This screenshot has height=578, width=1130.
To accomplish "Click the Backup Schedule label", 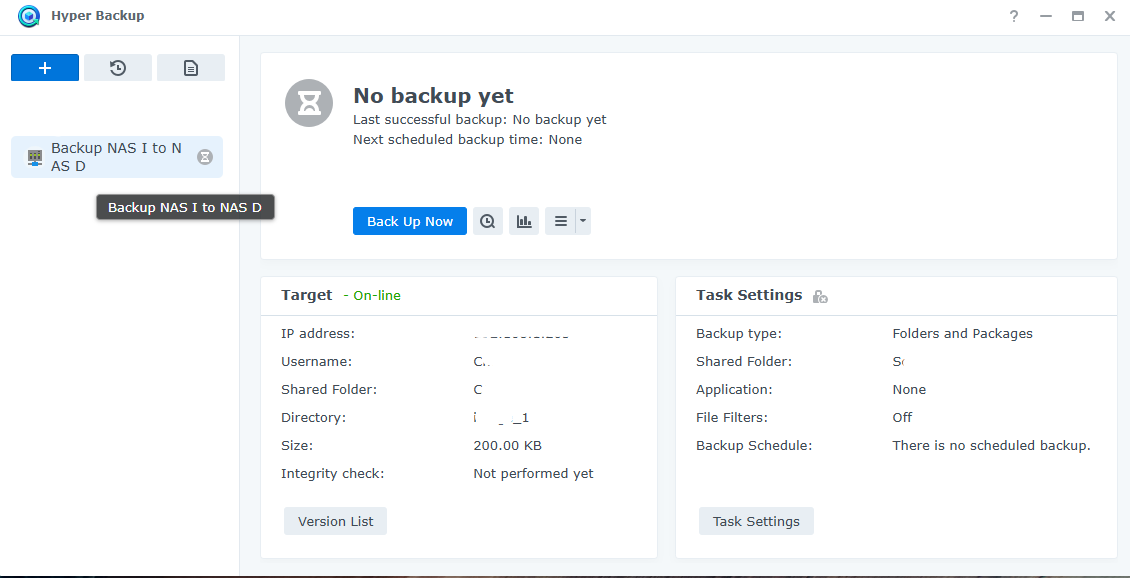I will (x=754, y=445).
